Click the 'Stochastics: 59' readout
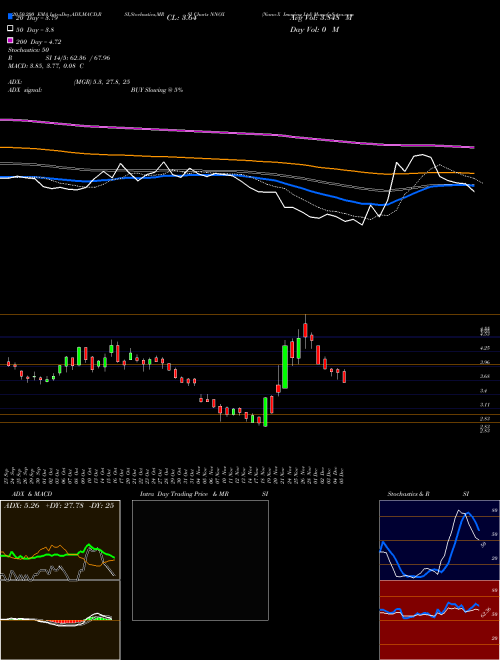This screenshot has width=500, height=660. coord(29,50)
